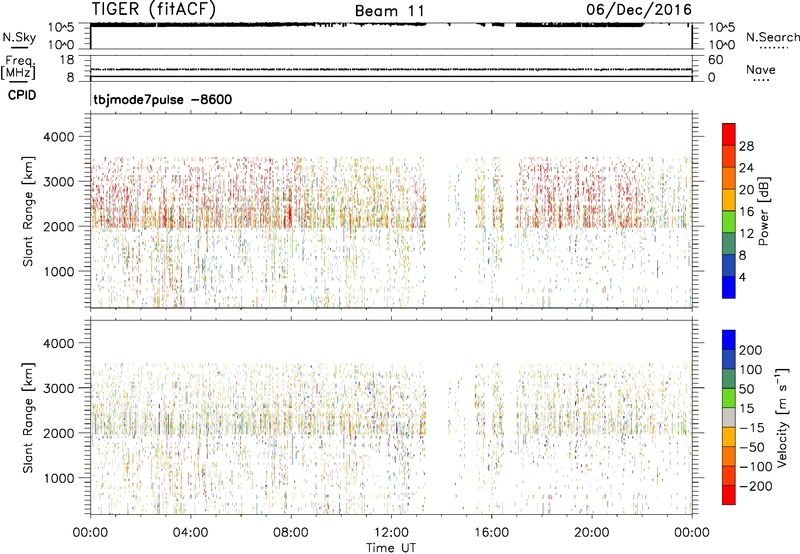Click the -200 label on velocity colorbar
The height and width of the screenshot is (554, 800).
[756, 486]
